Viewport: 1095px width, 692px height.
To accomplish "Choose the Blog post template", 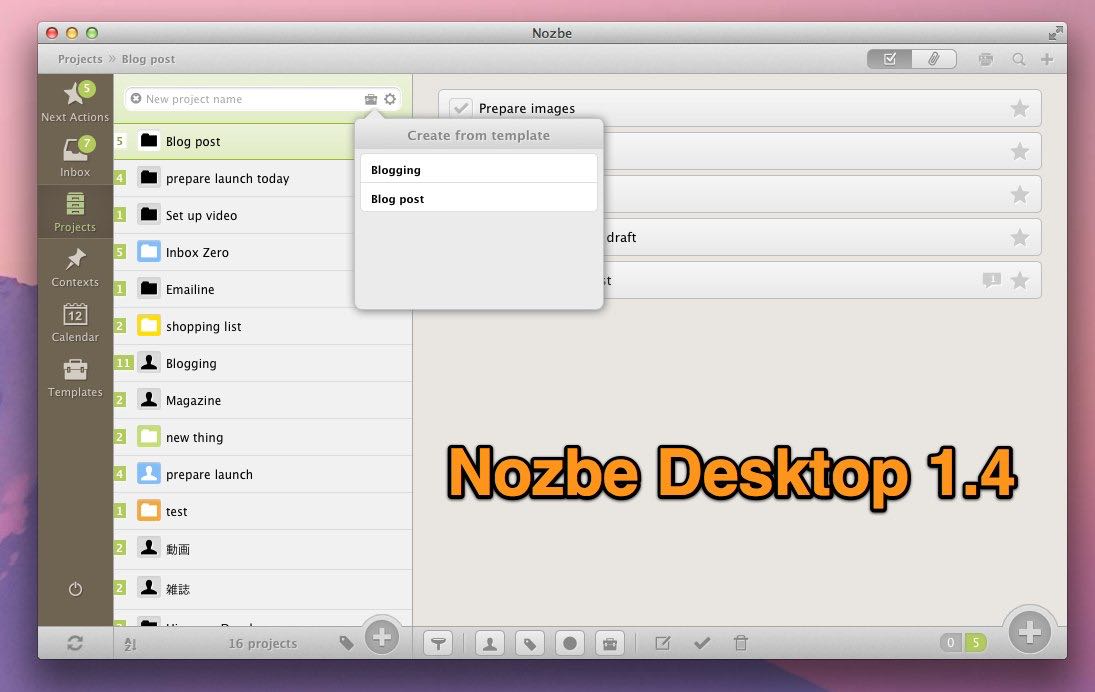I will [x=478, y=199].
